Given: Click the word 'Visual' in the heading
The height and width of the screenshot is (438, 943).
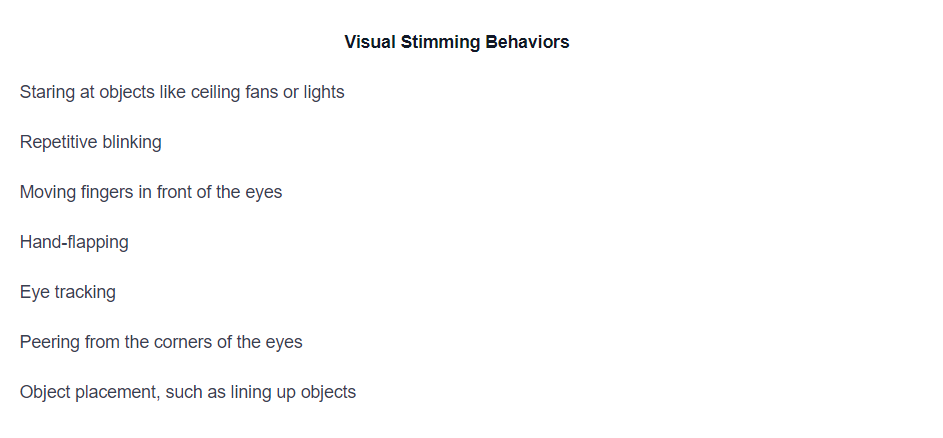Looking at the screenshot, I should [370, 42].
